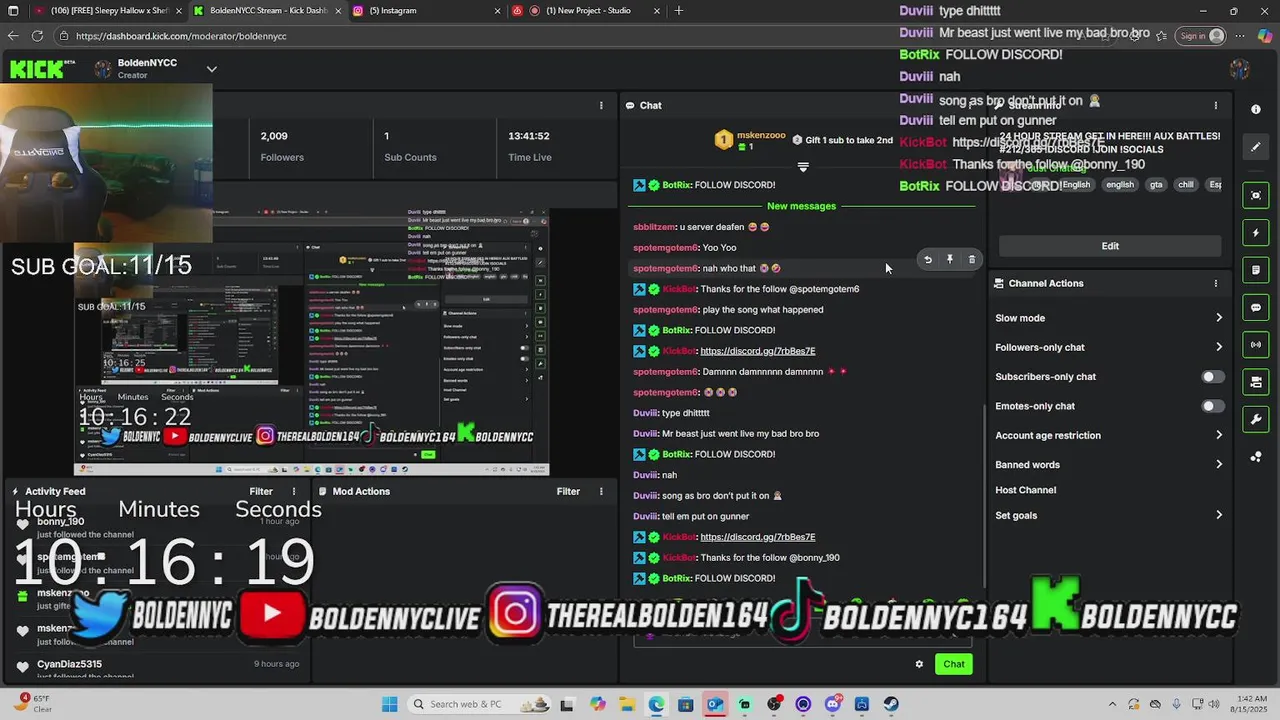Open BoldenNYCC creator dropdown
Viewport: 1280px width, 720px height.
[x=212, y=69]
